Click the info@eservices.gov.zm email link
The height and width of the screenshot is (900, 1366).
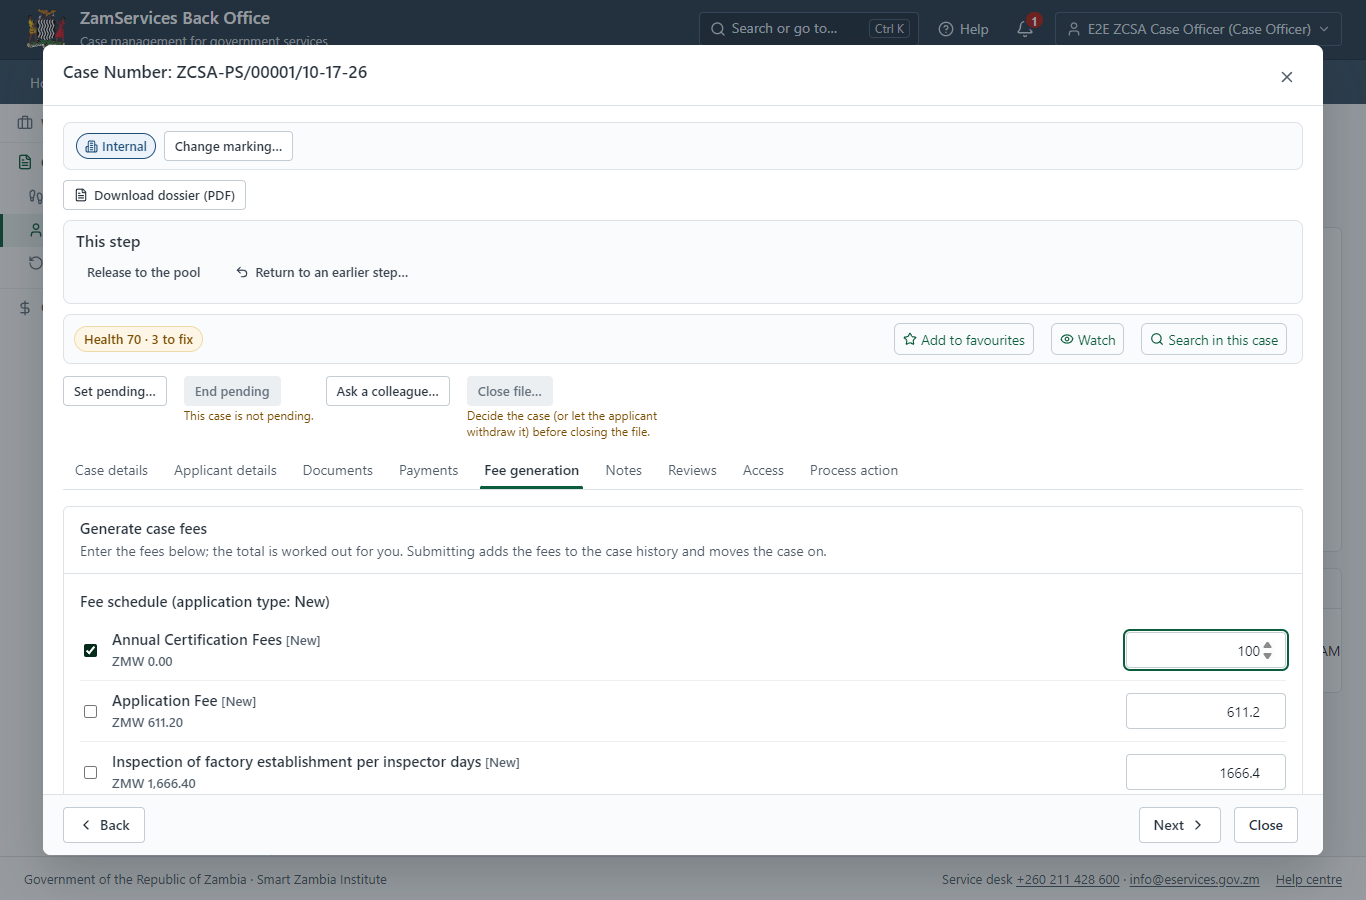[x=1194, y=879]
